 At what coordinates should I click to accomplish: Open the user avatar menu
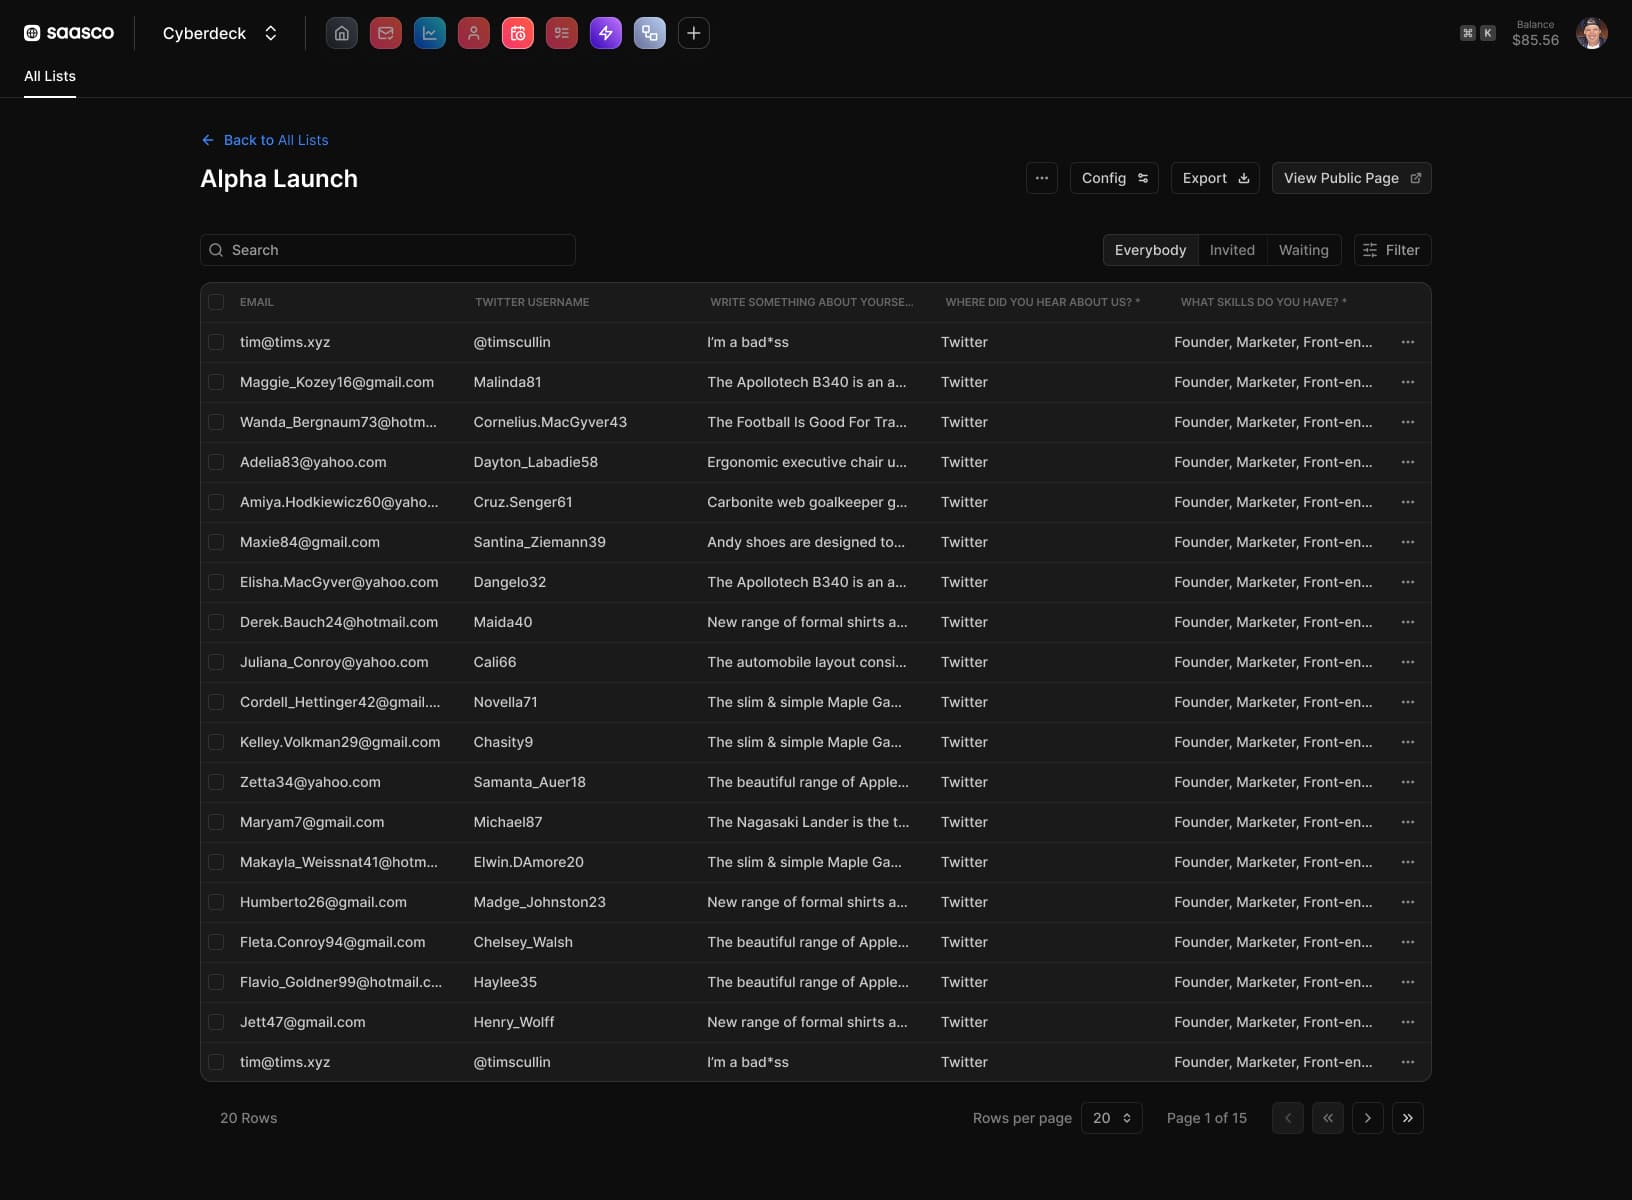pos(1591,33)
